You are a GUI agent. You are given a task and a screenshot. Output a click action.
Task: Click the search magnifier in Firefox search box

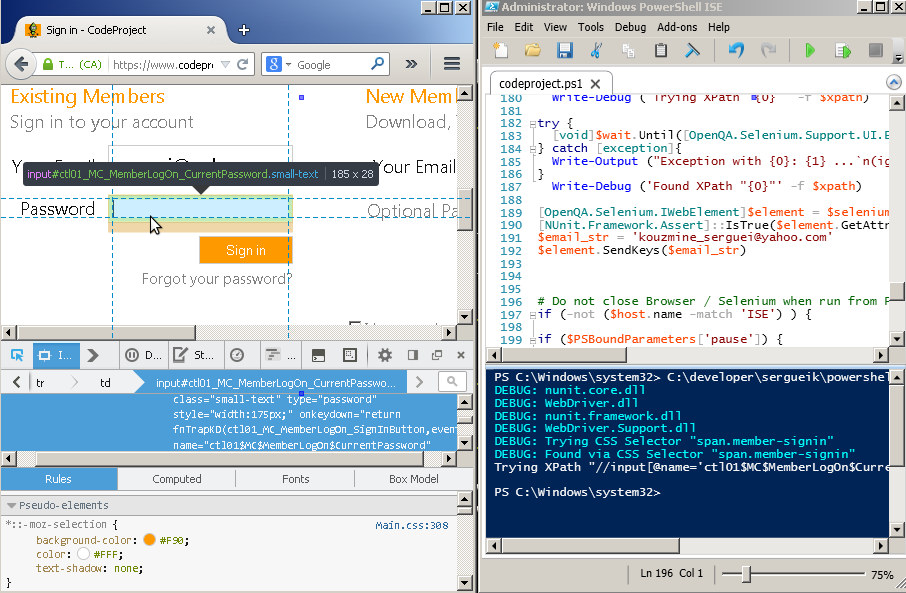pos(377,64)
